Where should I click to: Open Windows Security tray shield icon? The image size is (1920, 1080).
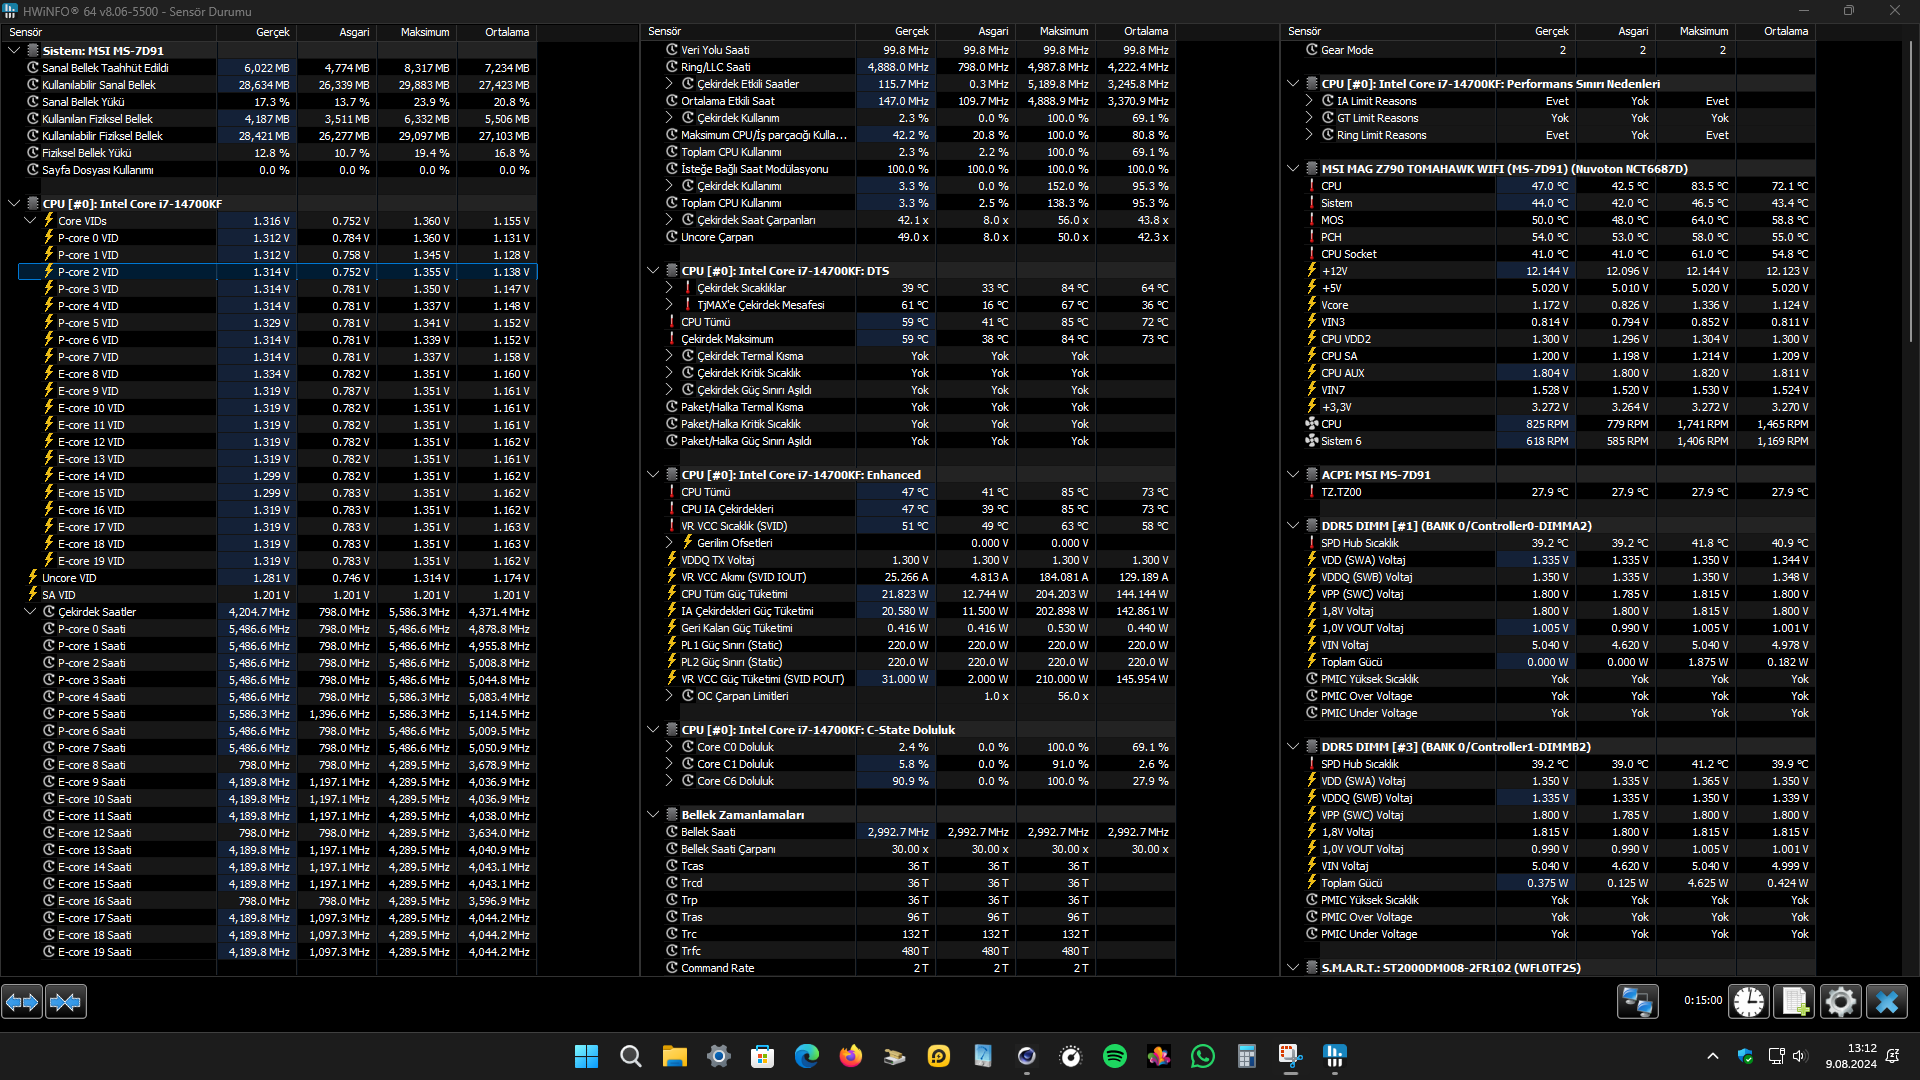[x=1746, y=1056]
